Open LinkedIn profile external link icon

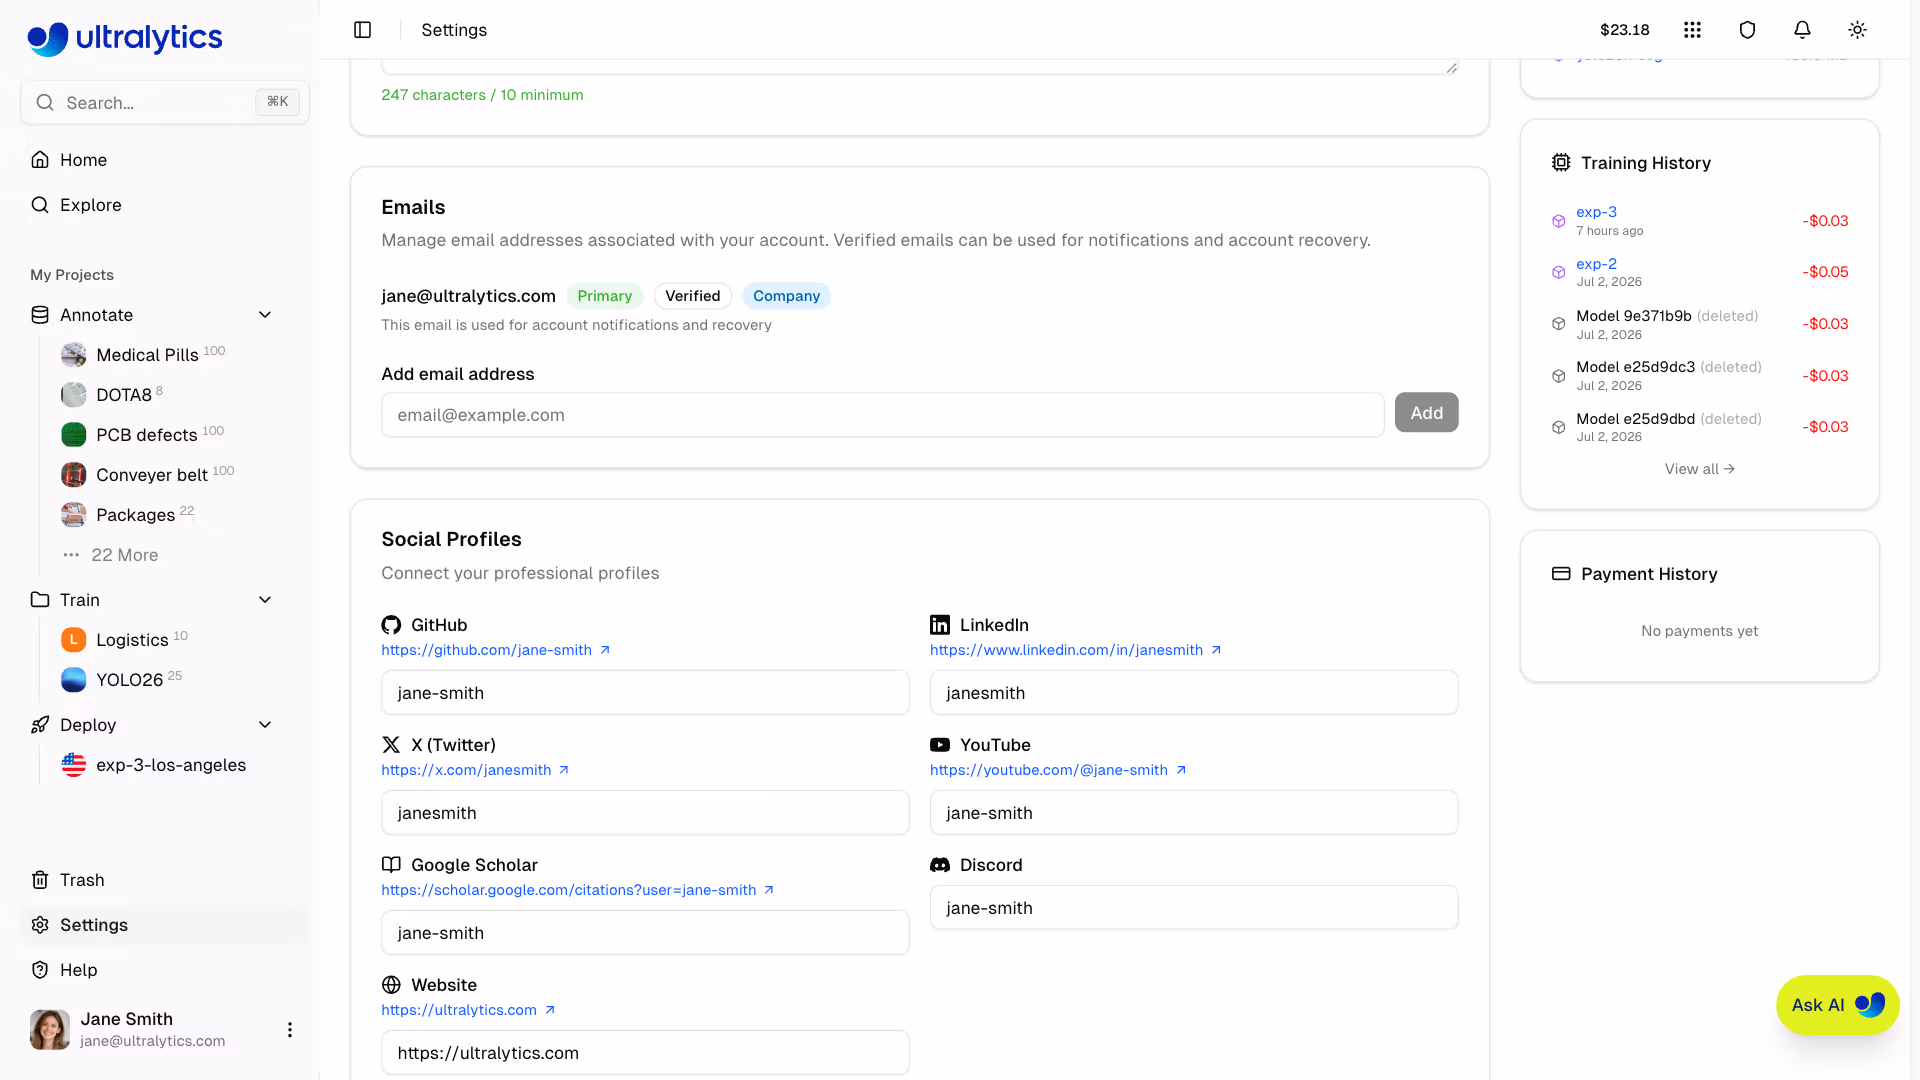click(x=1216, y=650)
